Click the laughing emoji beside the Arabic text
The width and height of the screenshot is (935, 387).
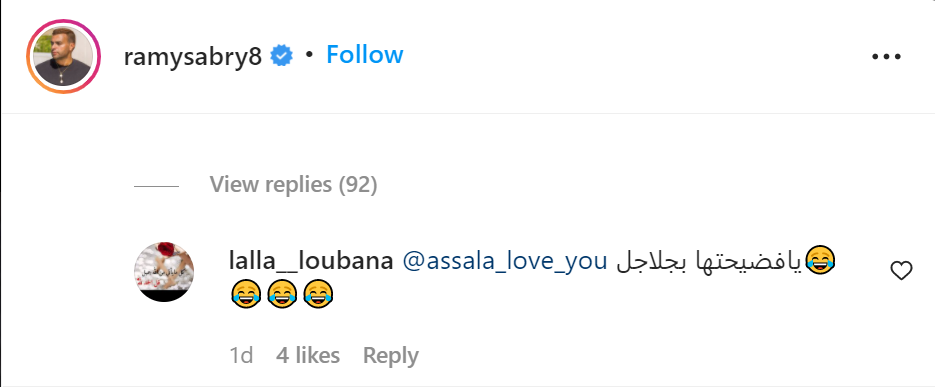820,261
